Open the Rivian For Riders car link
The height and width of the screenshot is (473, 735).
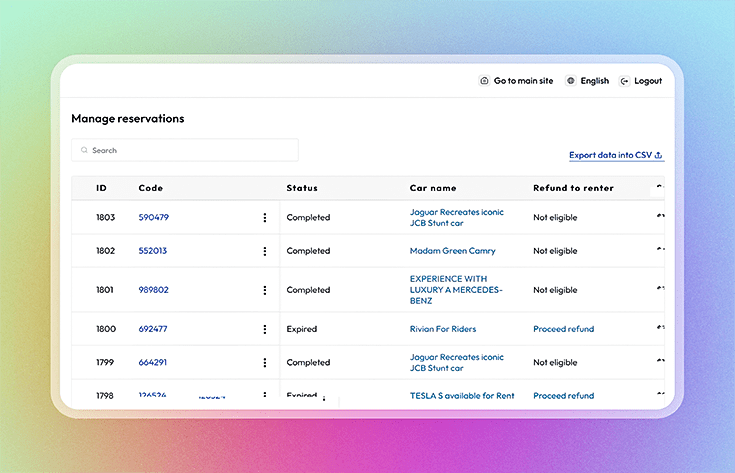(x=443, y=329)
